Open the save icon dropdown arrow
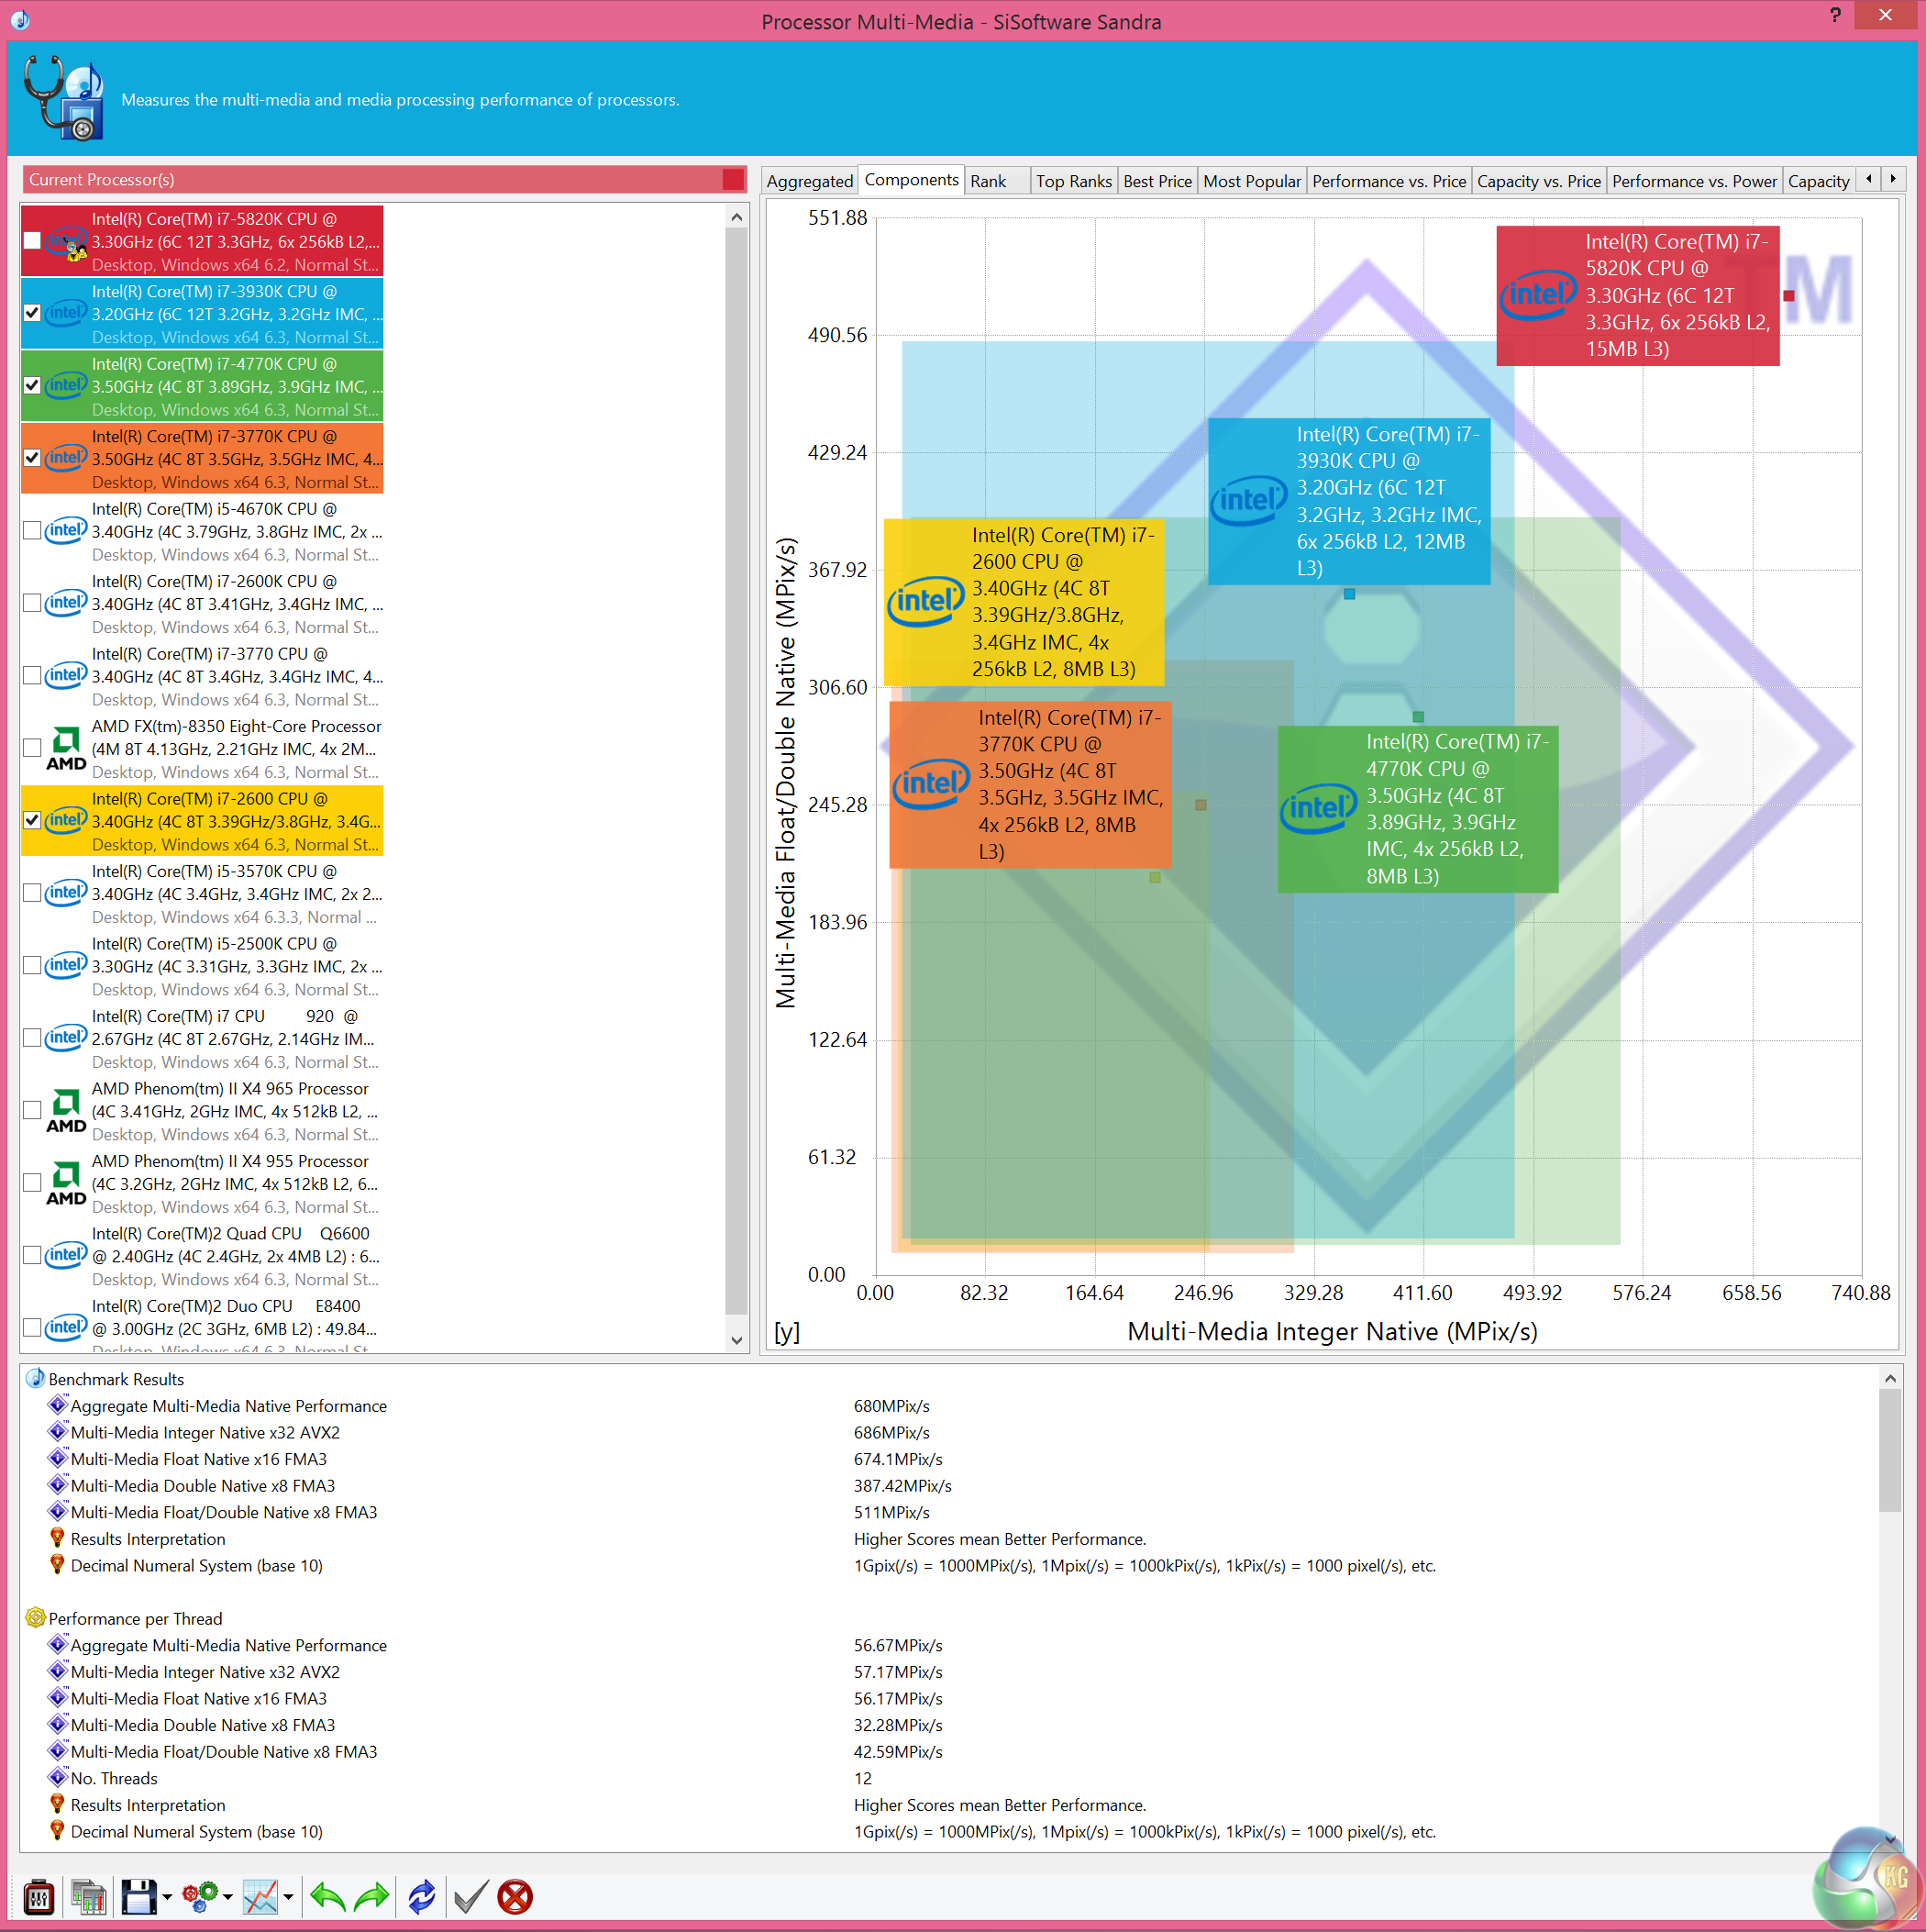The width and height of the screenshot is (1926, 1932). 167,1897
